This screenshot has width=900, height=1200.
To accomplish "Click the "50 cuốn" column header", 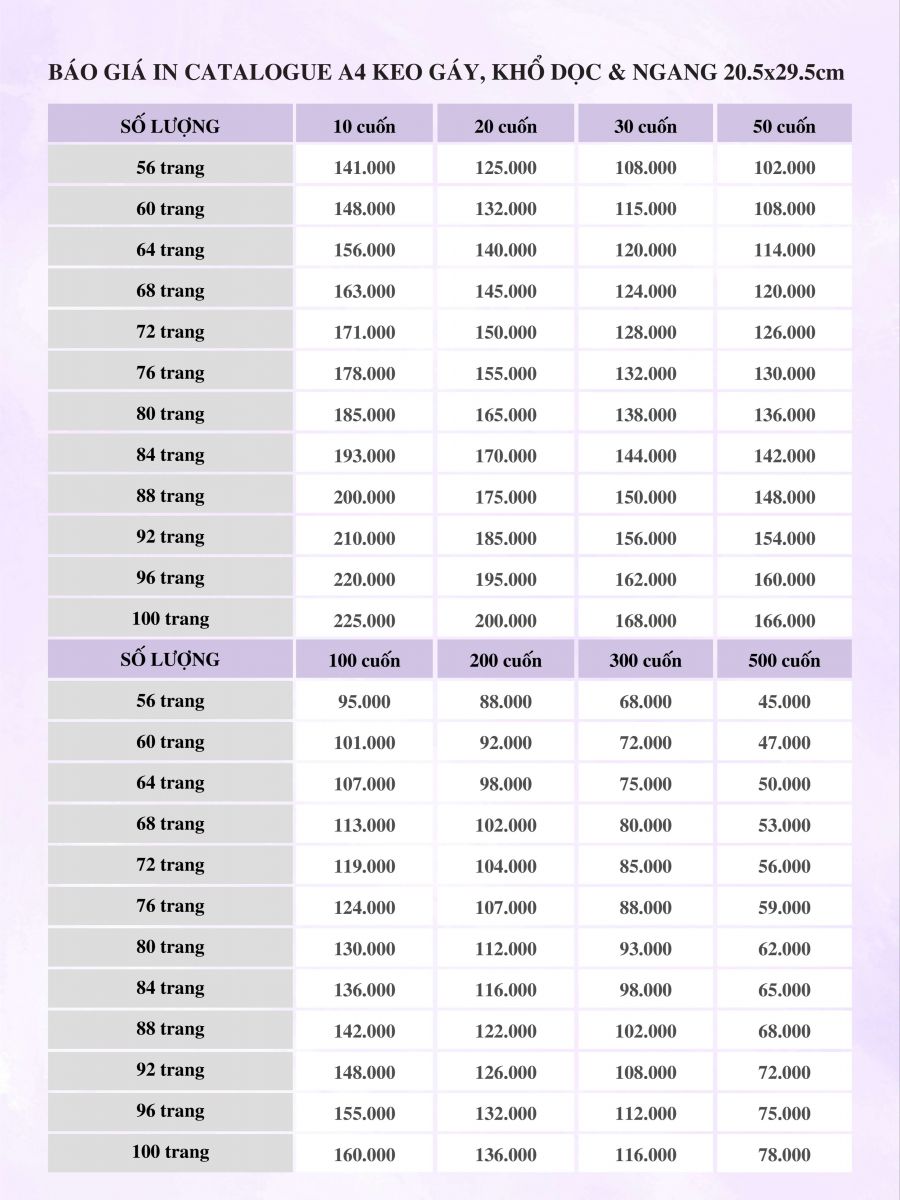I will pyautogui.click(x=784, y=126).
